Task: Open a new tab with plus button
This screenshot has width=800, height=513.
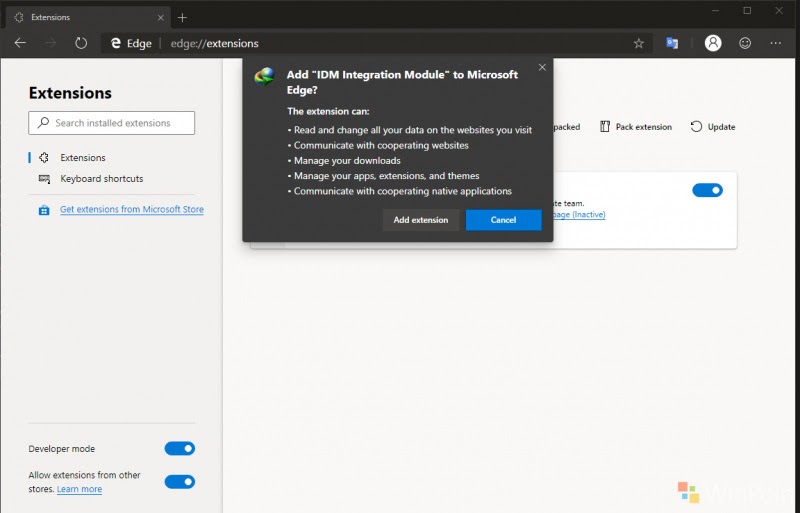Action: [x=182, y=17]
